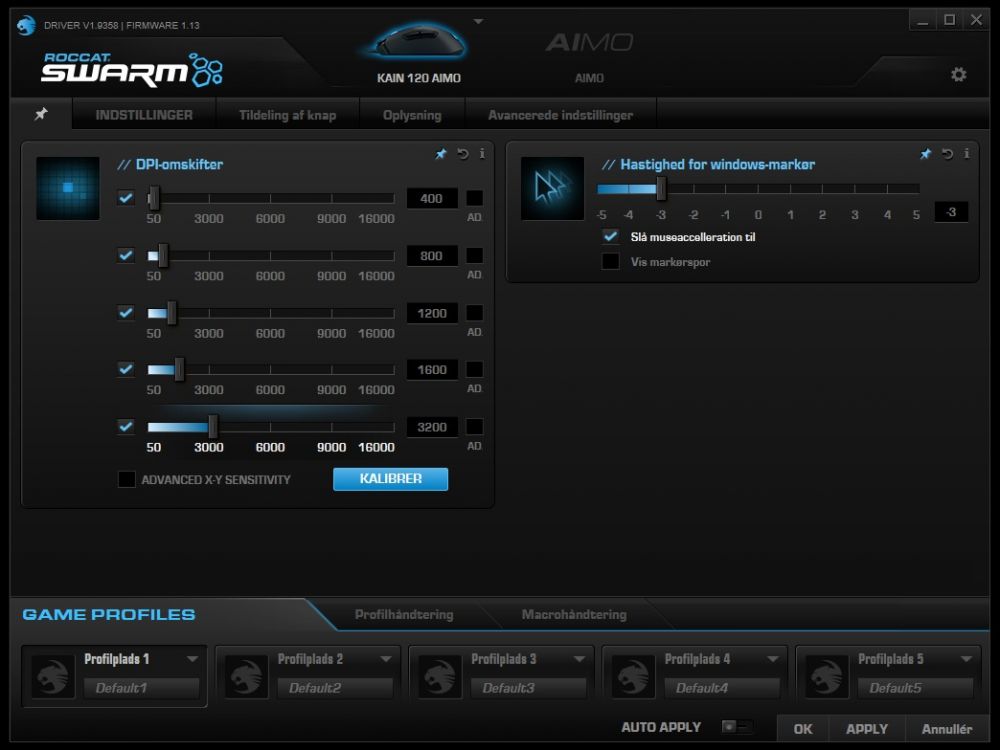1000x750 pixels.
Task: Toggle AD box for the 800 DPI row
Action: point(474,255)
